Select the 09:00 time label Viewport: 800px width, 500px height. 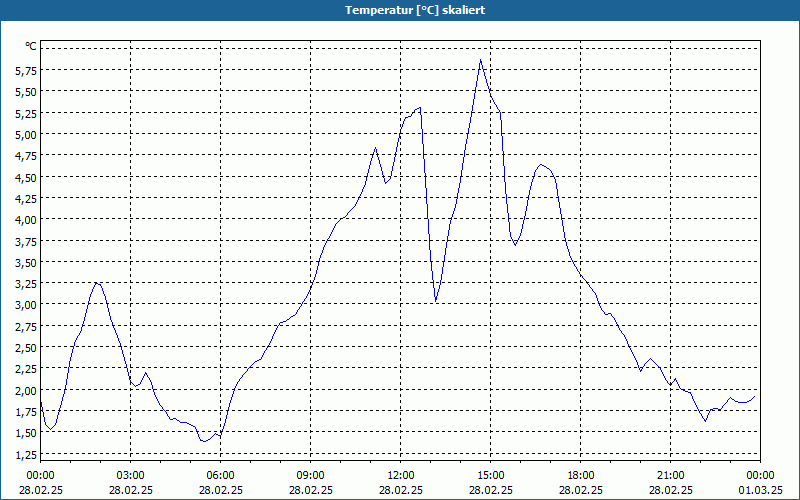[311, 476]
